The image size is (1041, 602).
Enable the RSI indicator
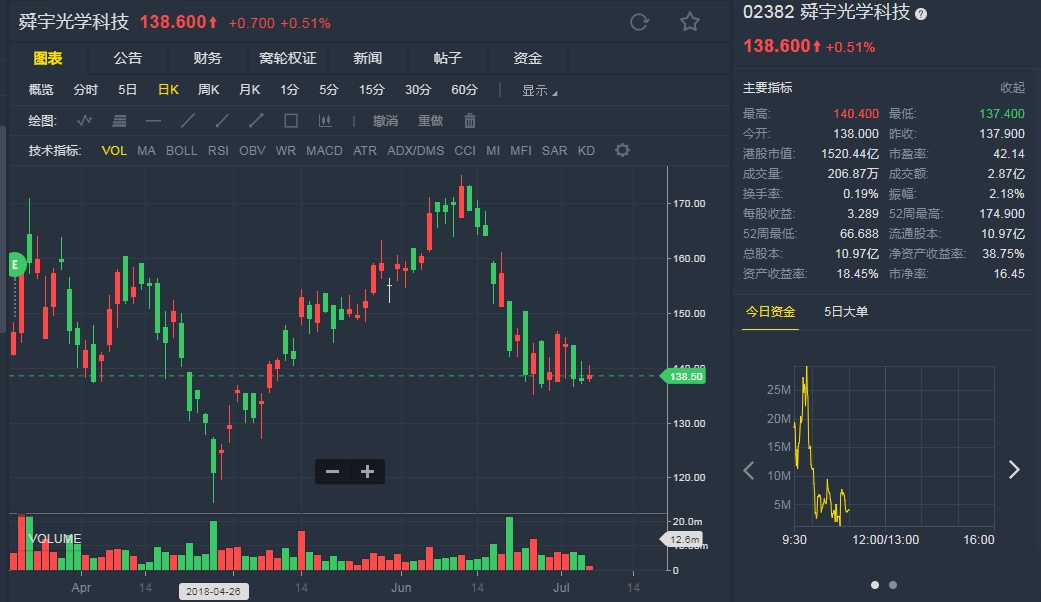[218, 151]
